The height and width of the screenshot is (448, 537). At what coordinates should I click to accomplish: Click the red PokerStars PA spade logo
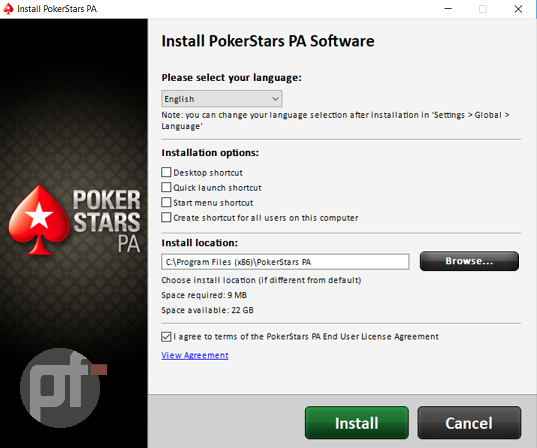pyautogui.click(x=39, y=220)
